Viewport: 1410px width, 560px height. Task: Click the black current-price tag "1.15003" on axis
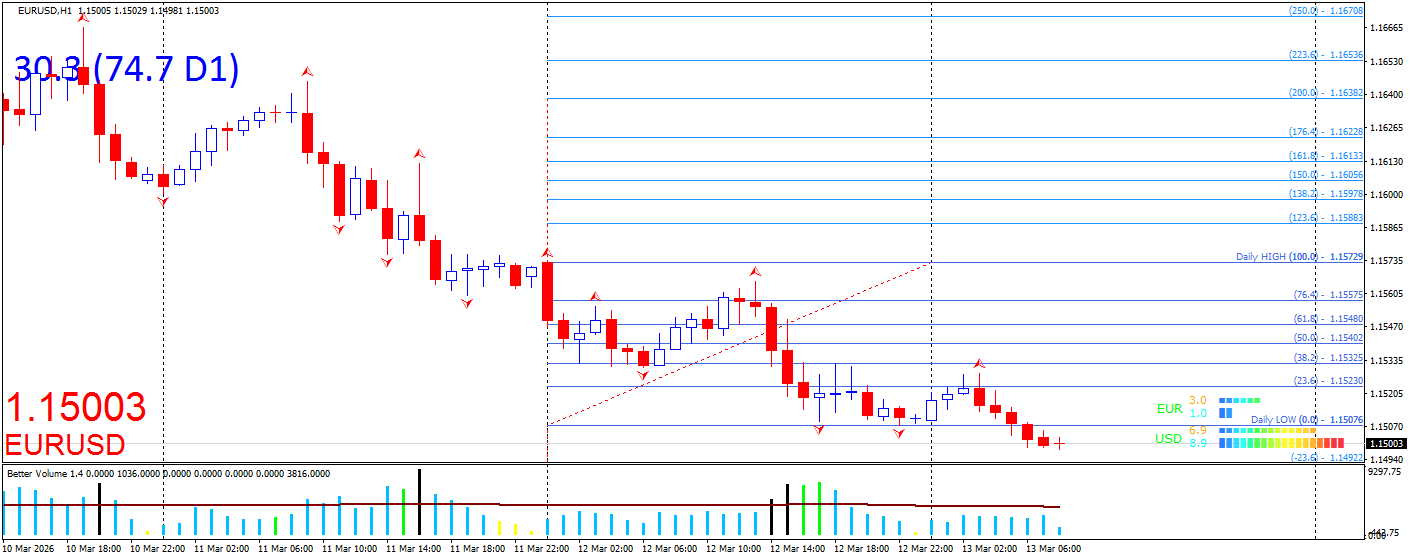coord(1387,443)
